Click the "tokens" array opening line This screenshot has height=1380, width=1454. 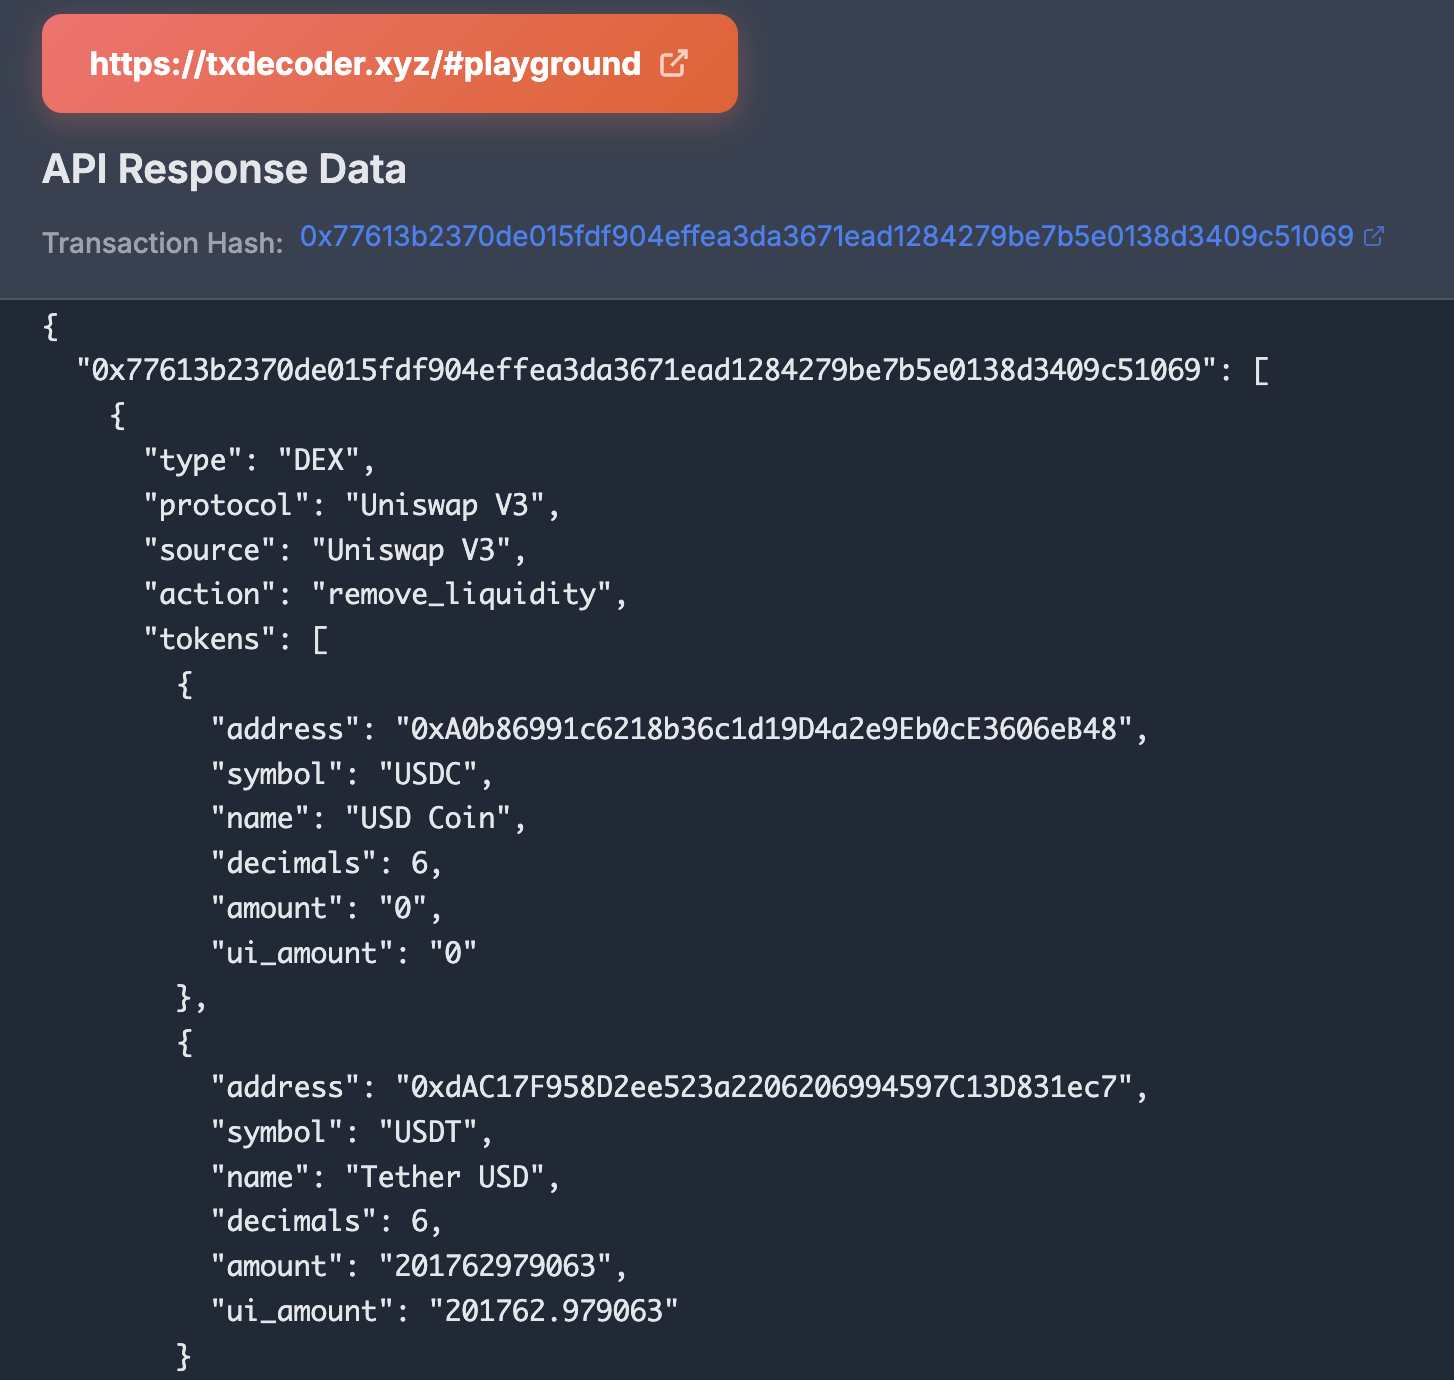click(236, 639)
